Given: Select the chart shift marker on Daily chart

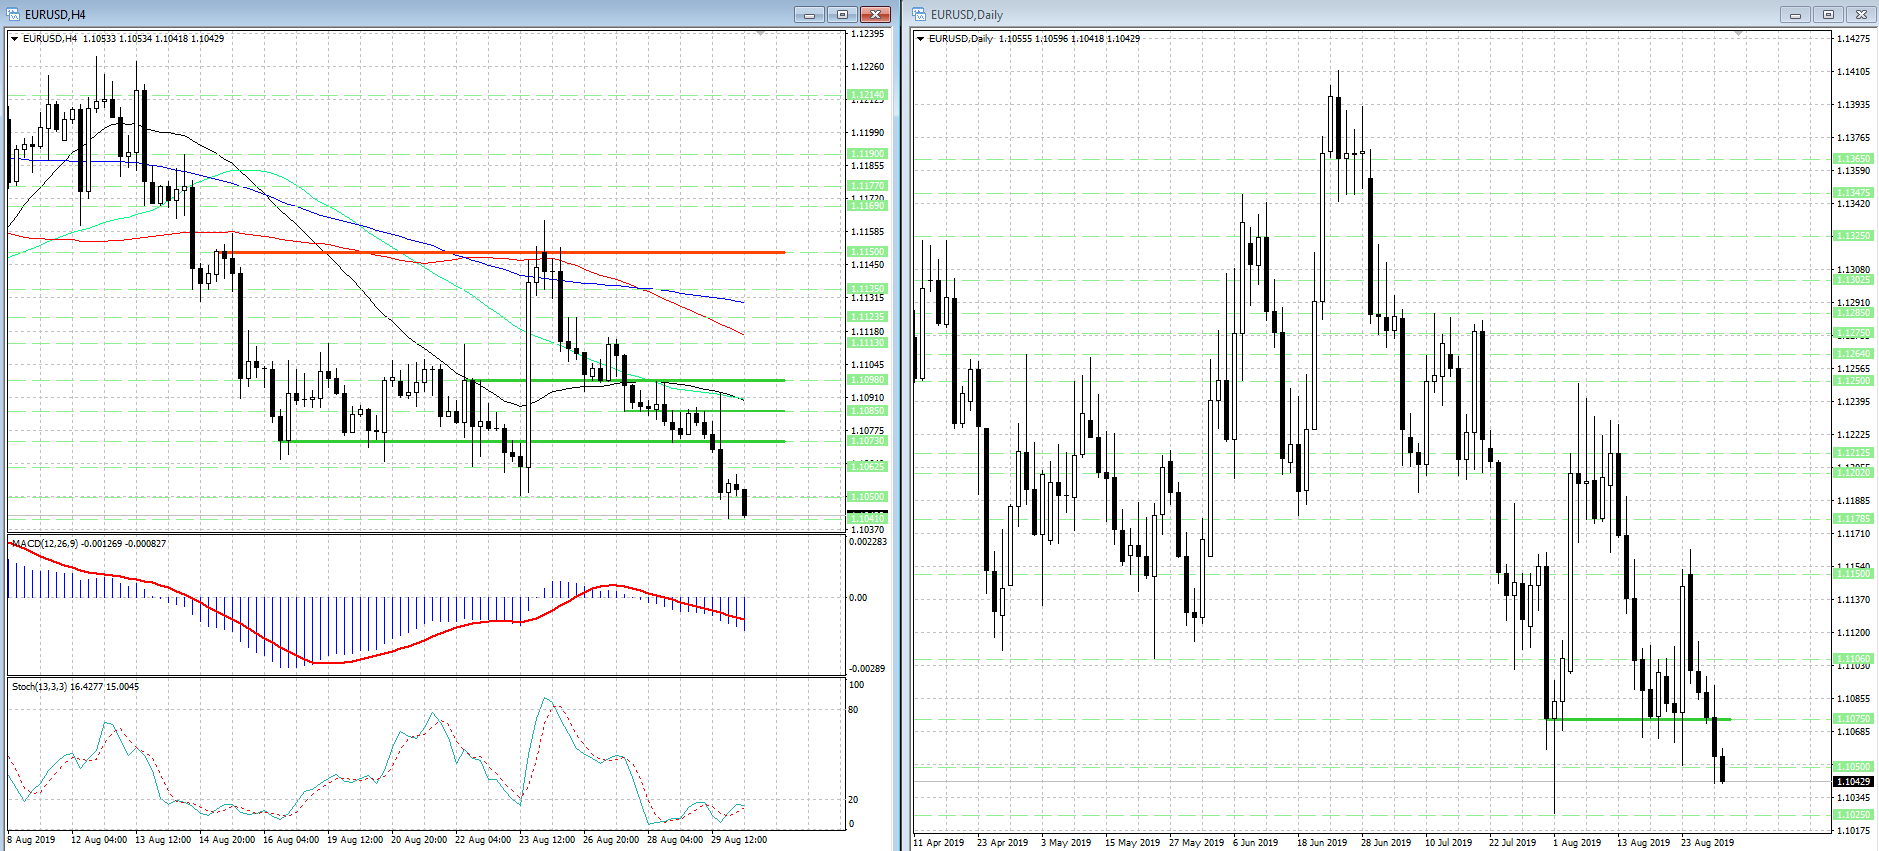Looking at the screenshot, I should pos(1739,34).
